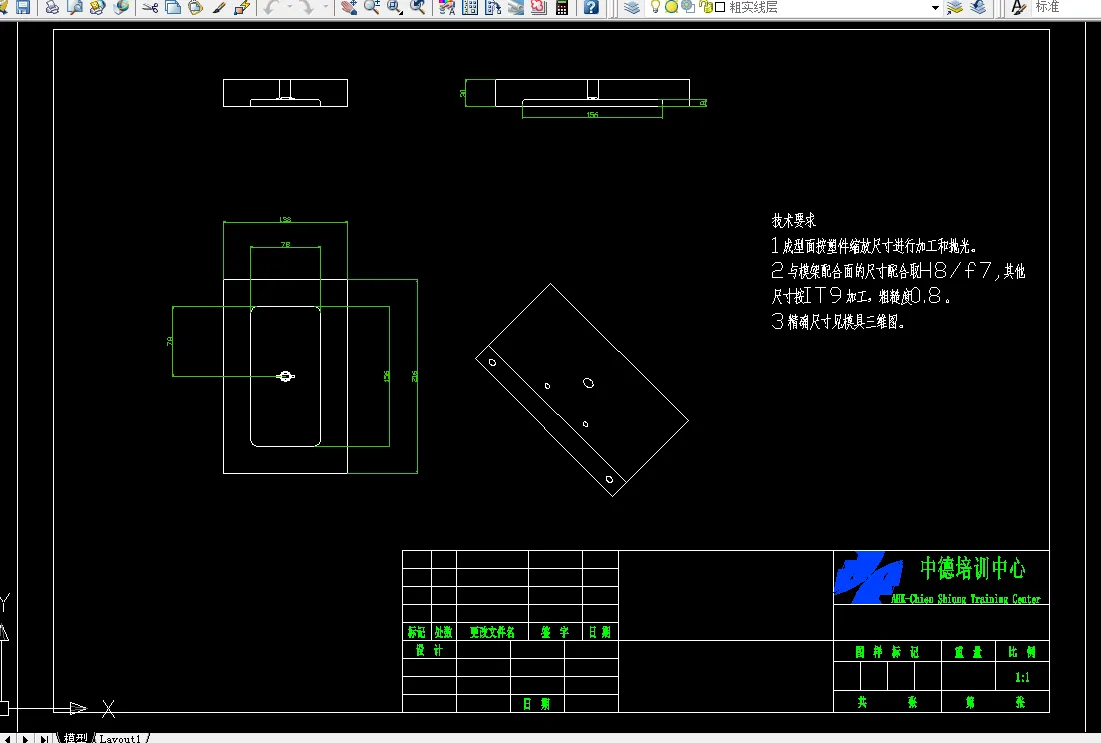Image resolution: width=1101 pixels, height=743 pixels.
Task: Click the Save floppy-disk icon
Action: tap(23, 7)
